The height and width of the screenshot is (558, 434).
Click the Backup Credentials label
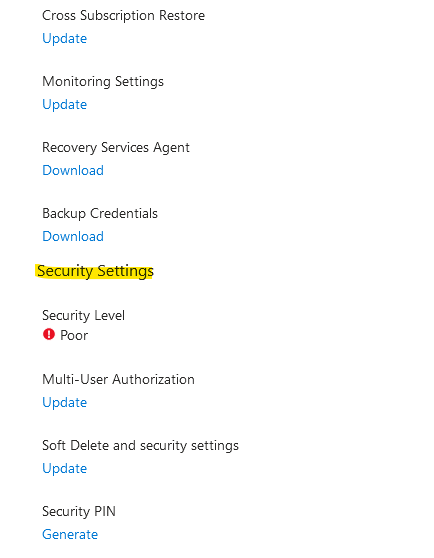point(100,213)
